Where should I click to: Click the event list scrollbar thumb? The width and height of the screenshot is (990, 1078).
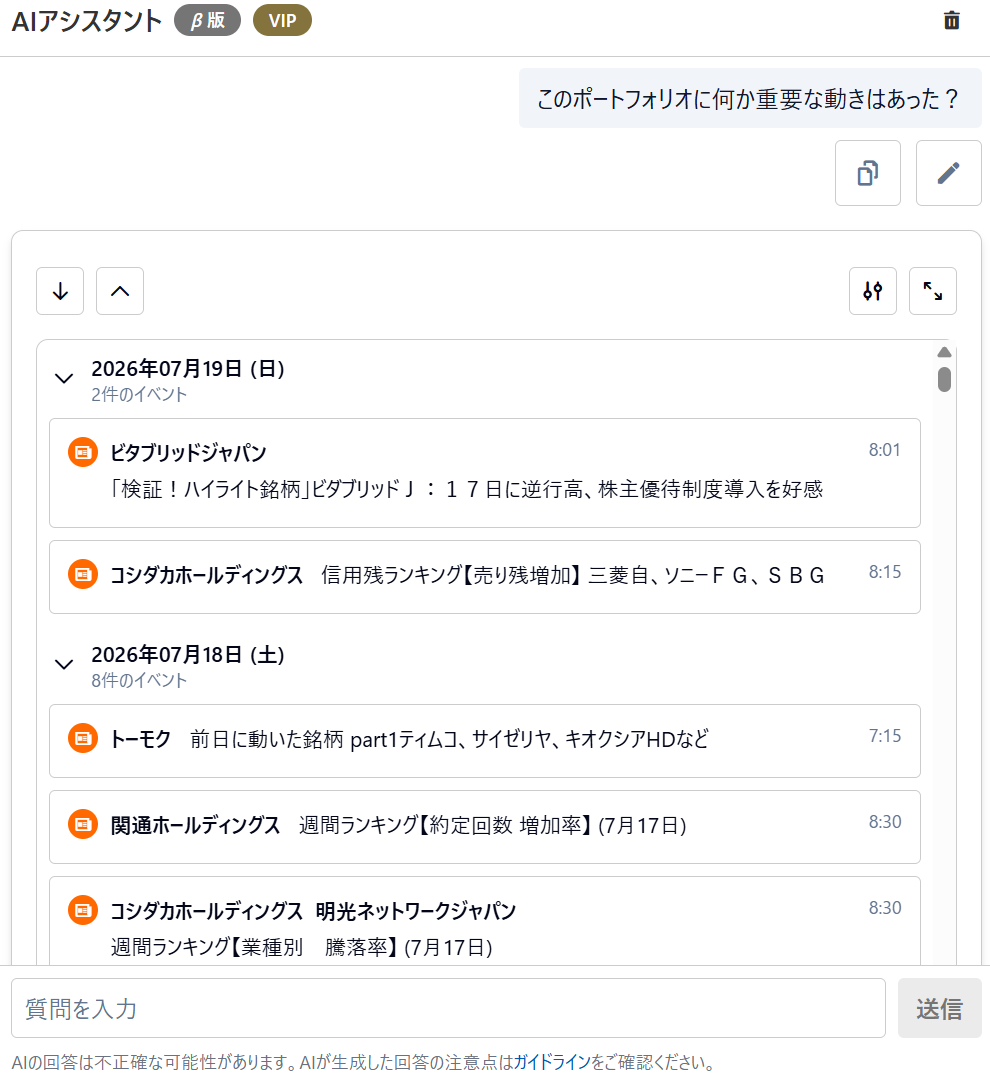(945, 380)
